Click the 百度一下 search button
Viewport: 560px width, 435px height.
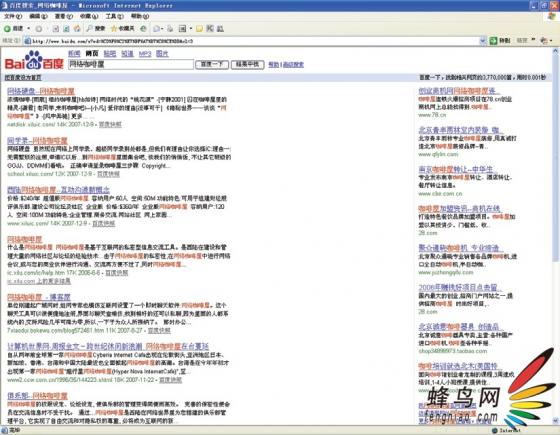212,64
